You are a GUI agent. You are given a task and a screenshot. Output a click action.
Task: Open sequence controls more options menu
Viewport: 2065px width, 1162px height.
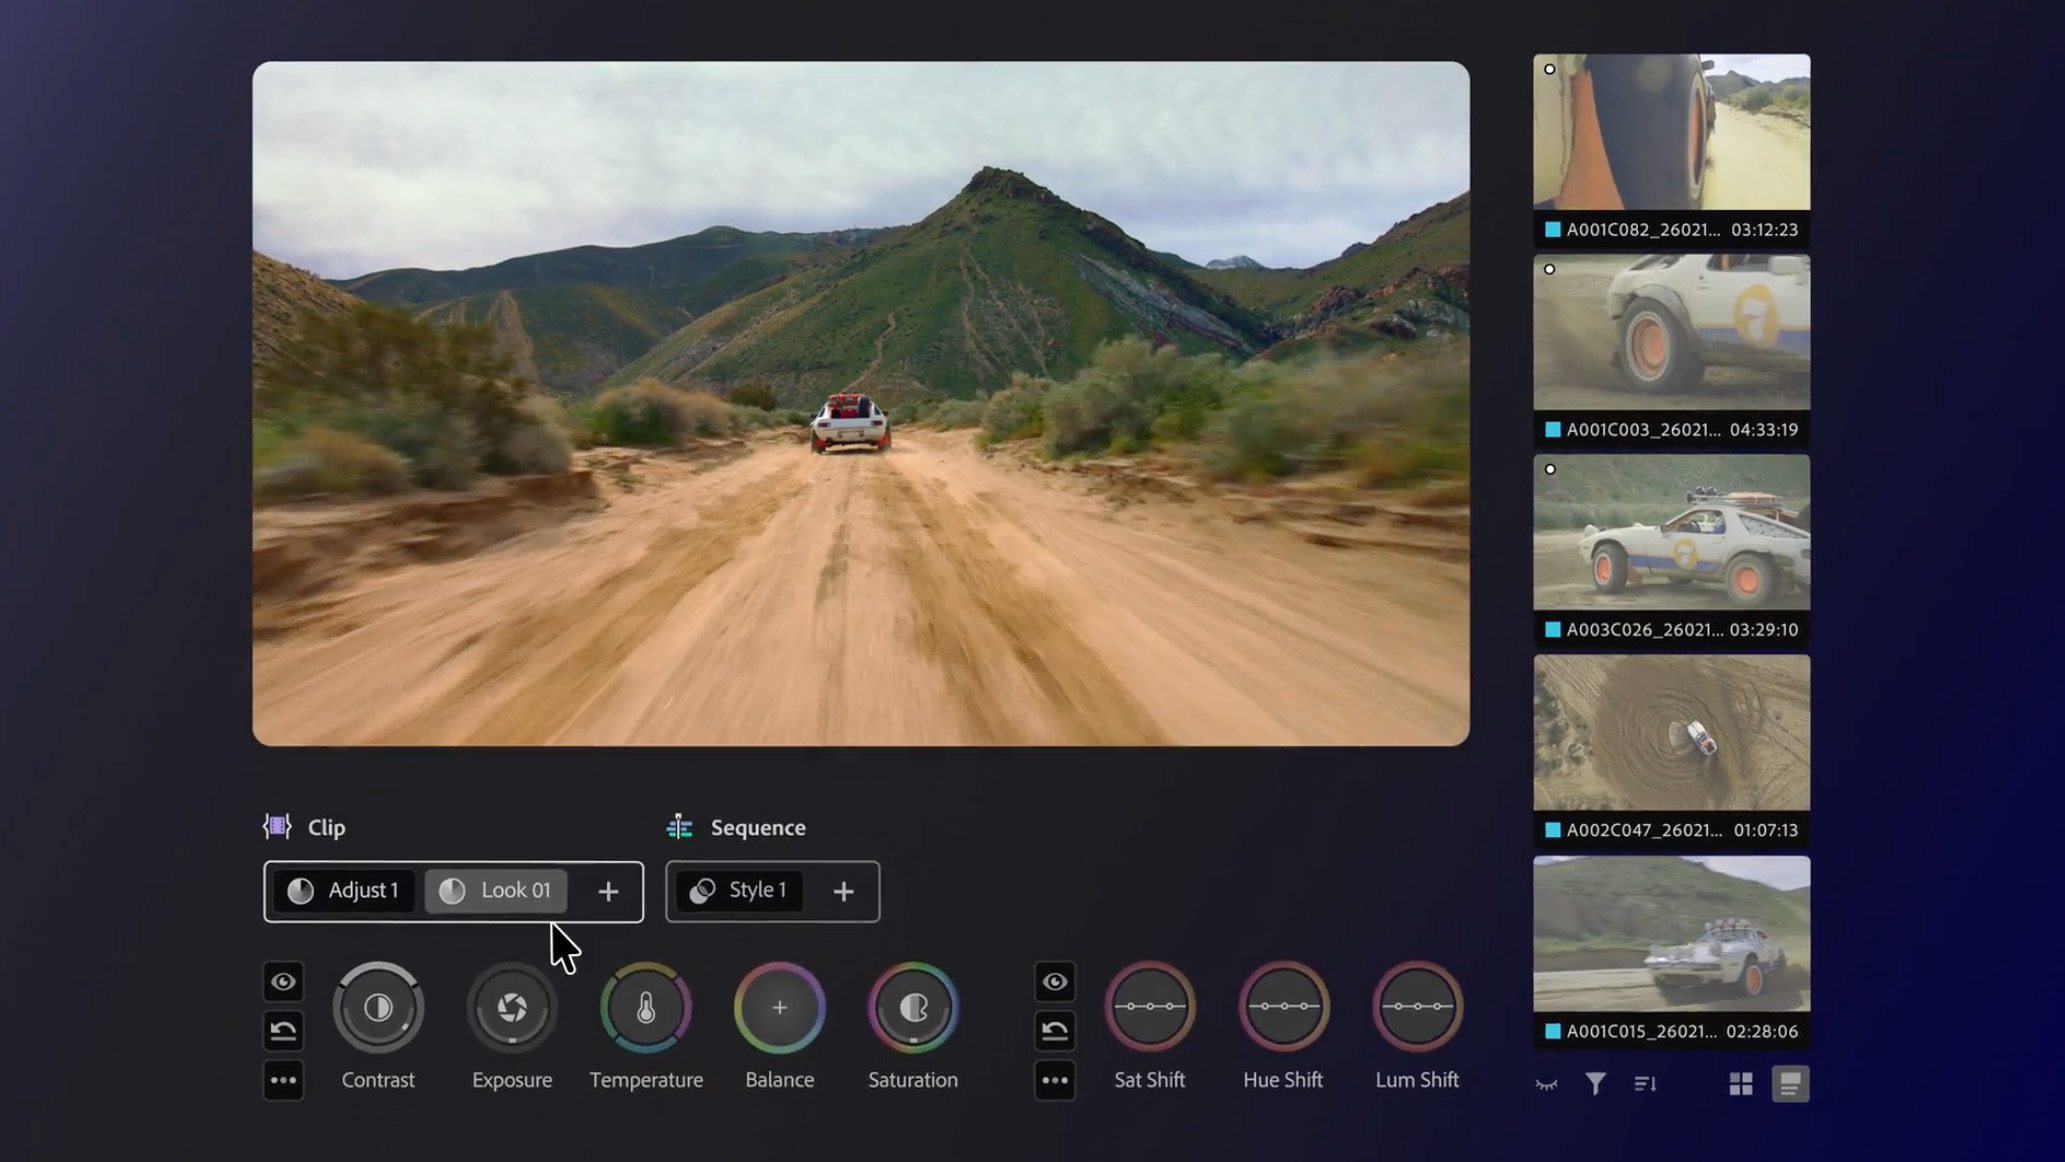point(1054,1080)
